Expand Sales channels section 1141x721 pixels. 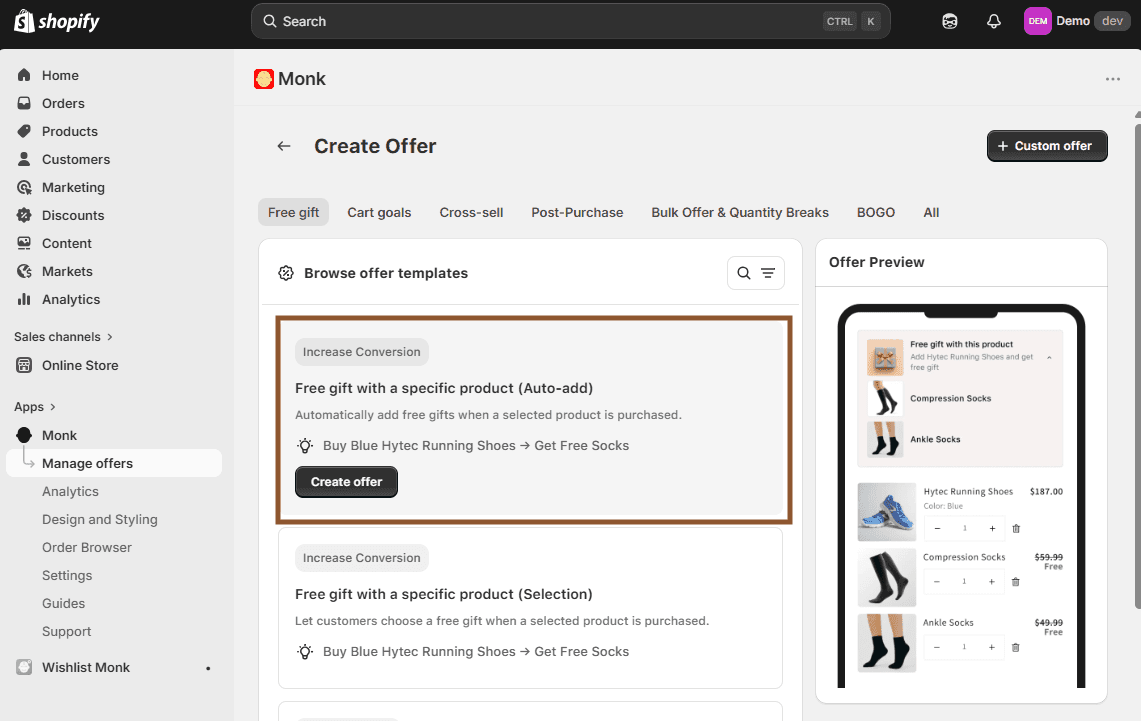63,337
